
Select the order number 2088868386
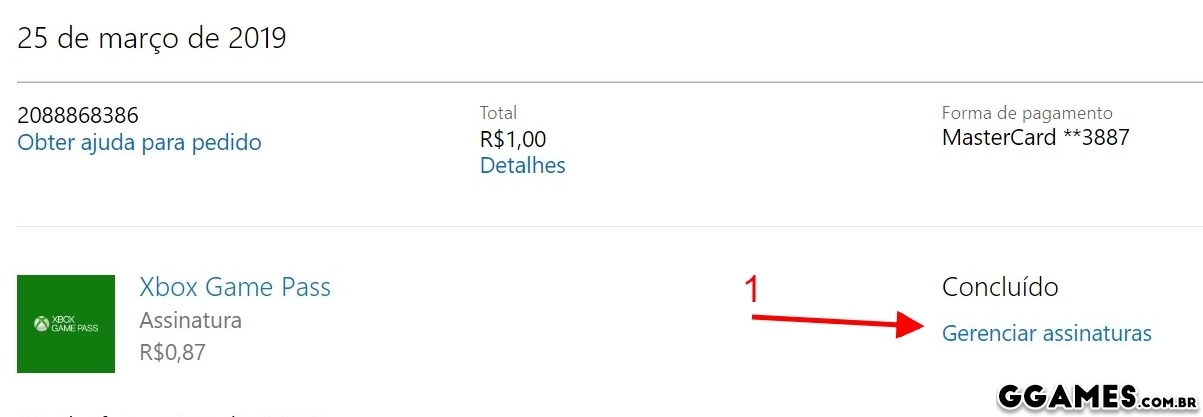click(78, 115)
